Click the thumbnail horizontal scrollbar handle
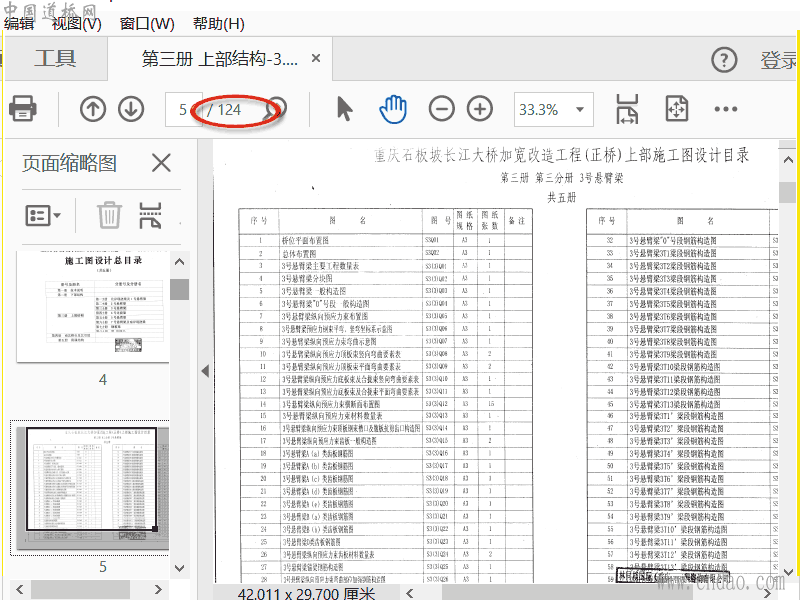 (80, 589)
